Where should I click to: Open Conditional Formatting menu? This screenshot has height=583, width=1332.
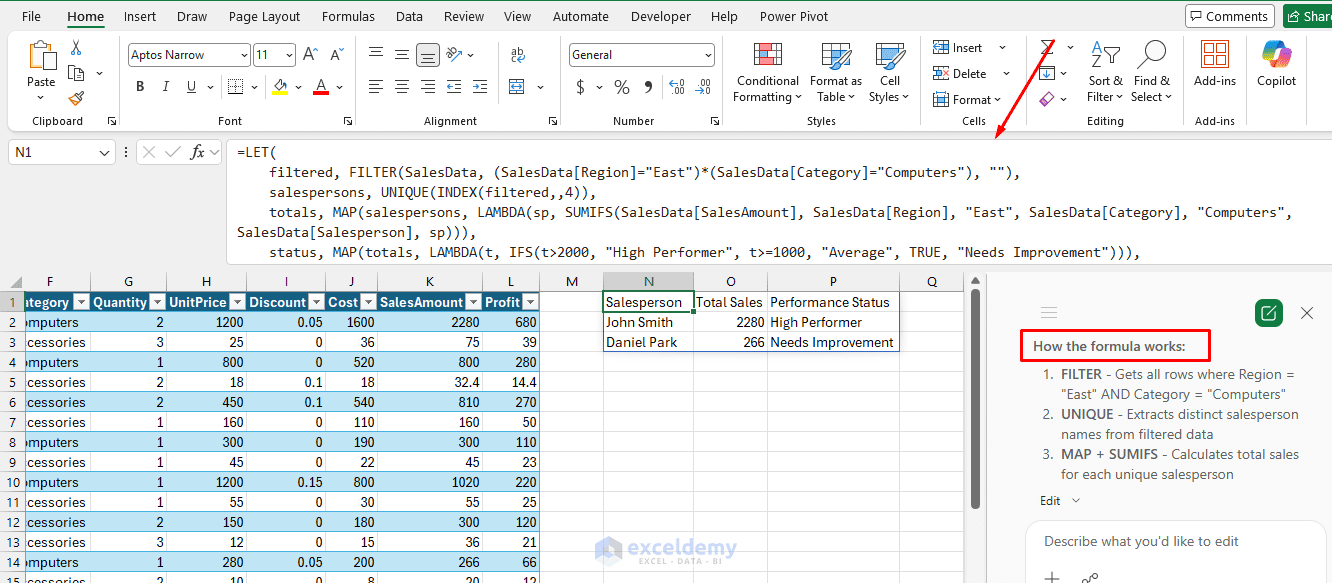point(767,72)
